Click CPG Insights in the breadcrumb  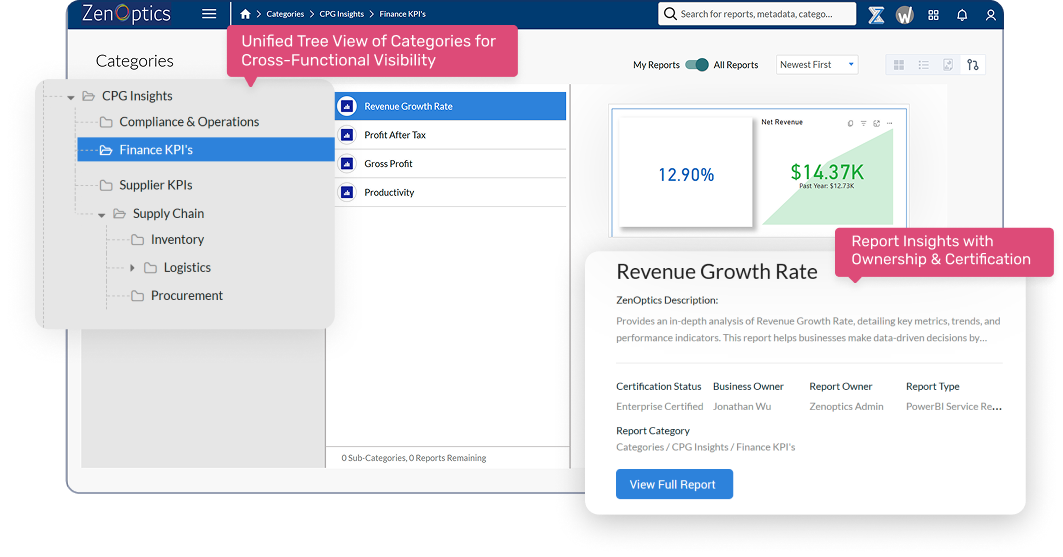click(341, 14)
